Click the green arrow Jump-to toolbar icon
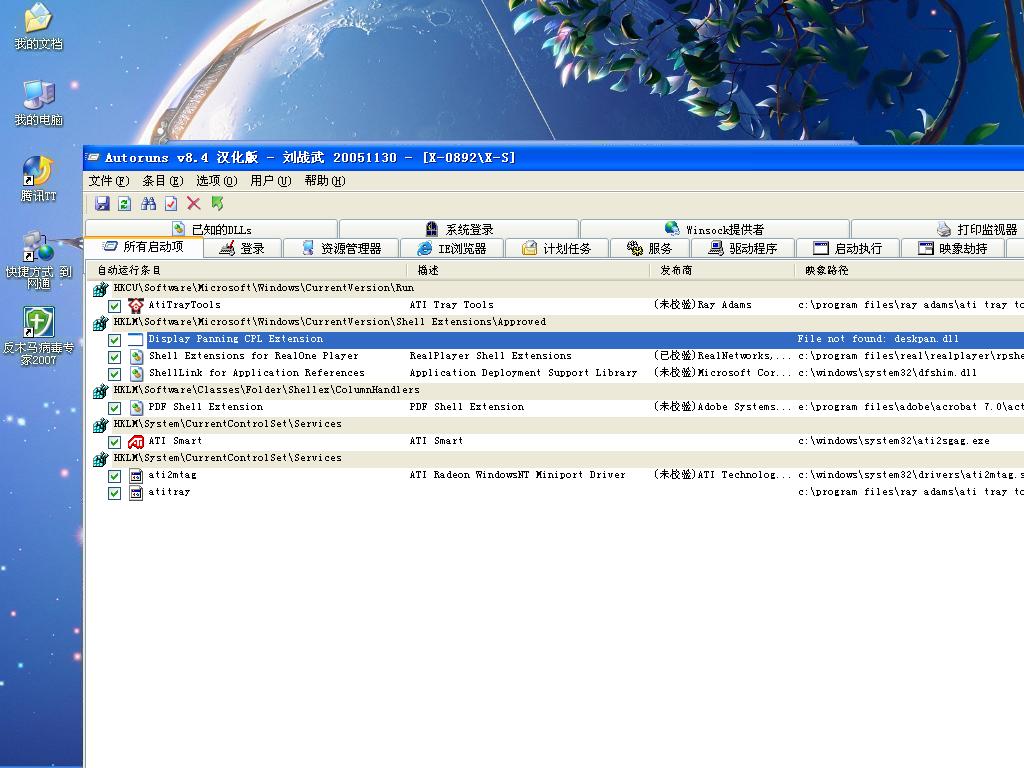1024x768 pixels. click(x=217, y=204)
